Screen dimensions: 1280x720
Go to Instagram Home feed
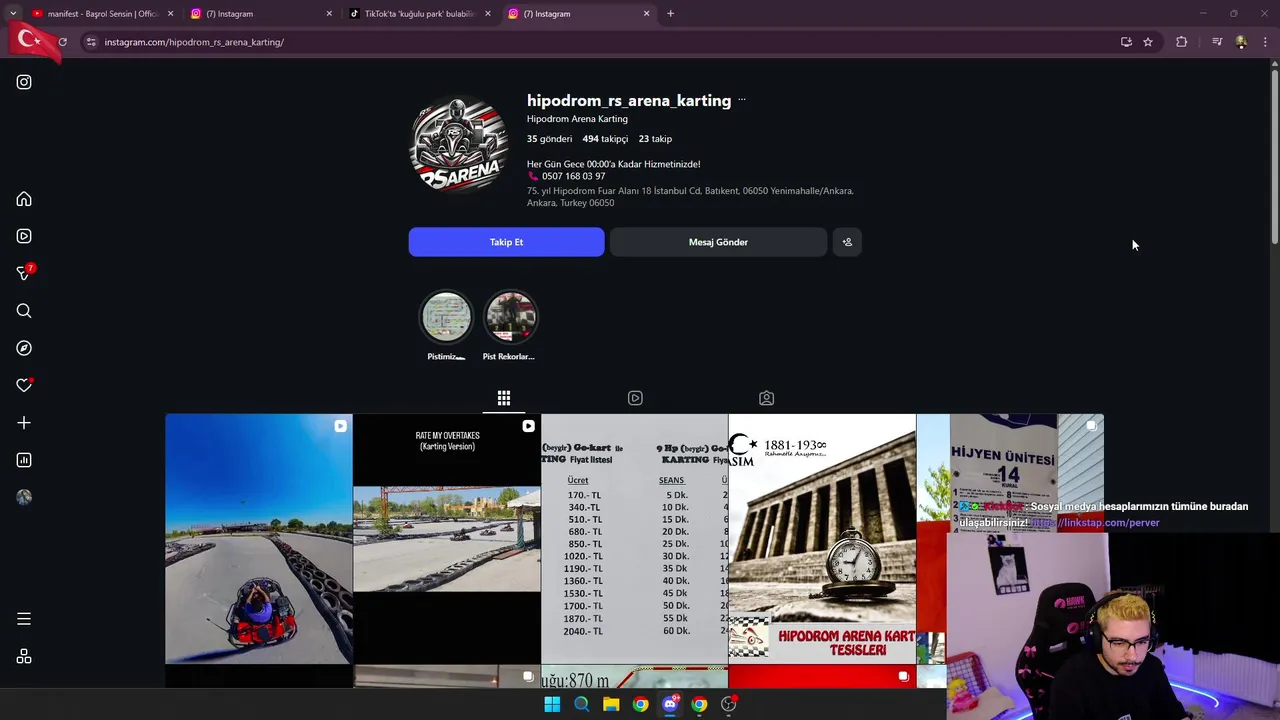click(x=24, y=199)
